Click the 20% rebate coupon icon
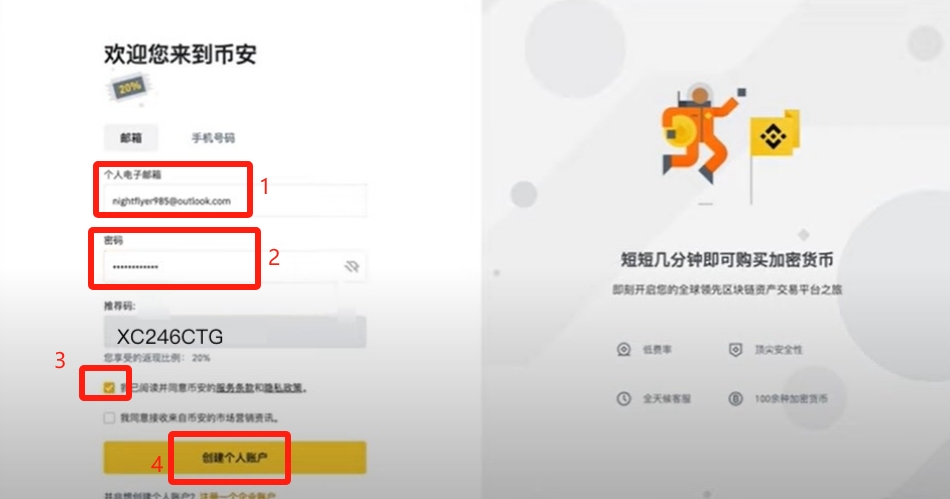This screenshot has width=950, height=499. pos(130,88)
